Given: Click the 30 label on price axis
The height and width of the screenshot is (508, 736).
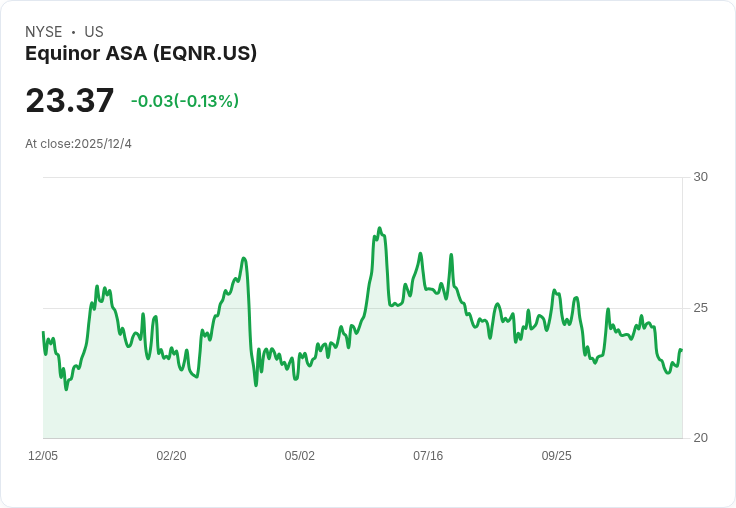Looking at the screenshot, I should pyautogui.click(x=700, y=177).
